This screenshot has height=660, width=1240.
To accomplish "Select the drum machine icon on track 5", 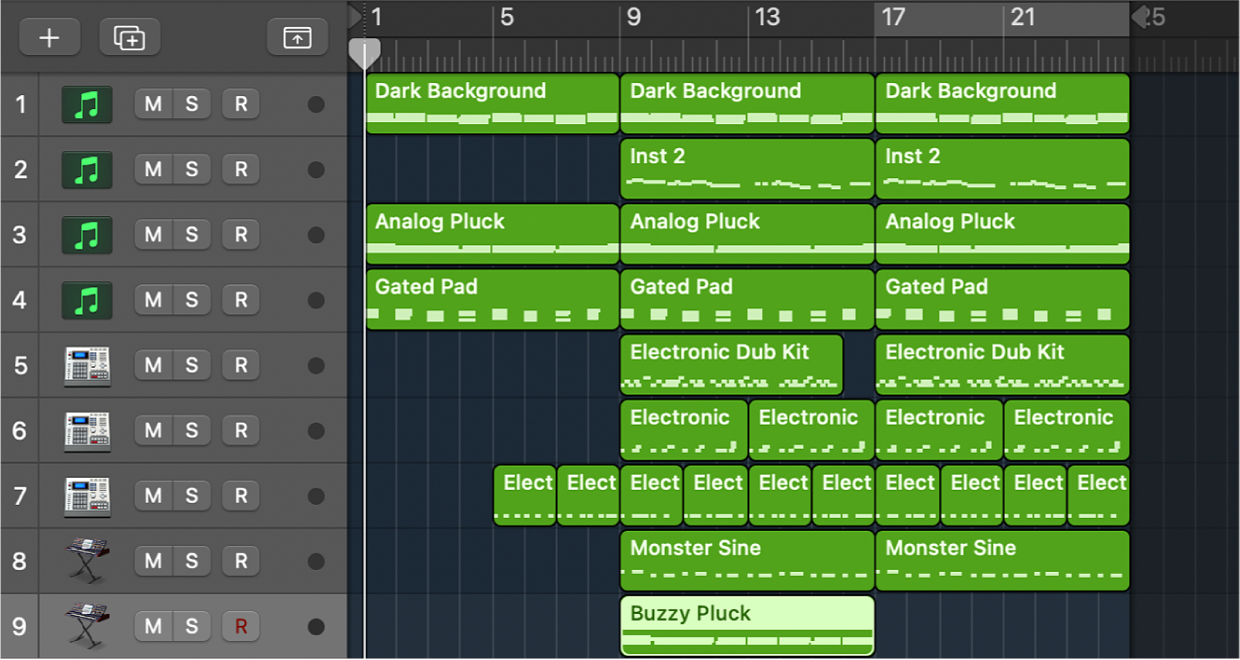I will [x=85, y=365].
